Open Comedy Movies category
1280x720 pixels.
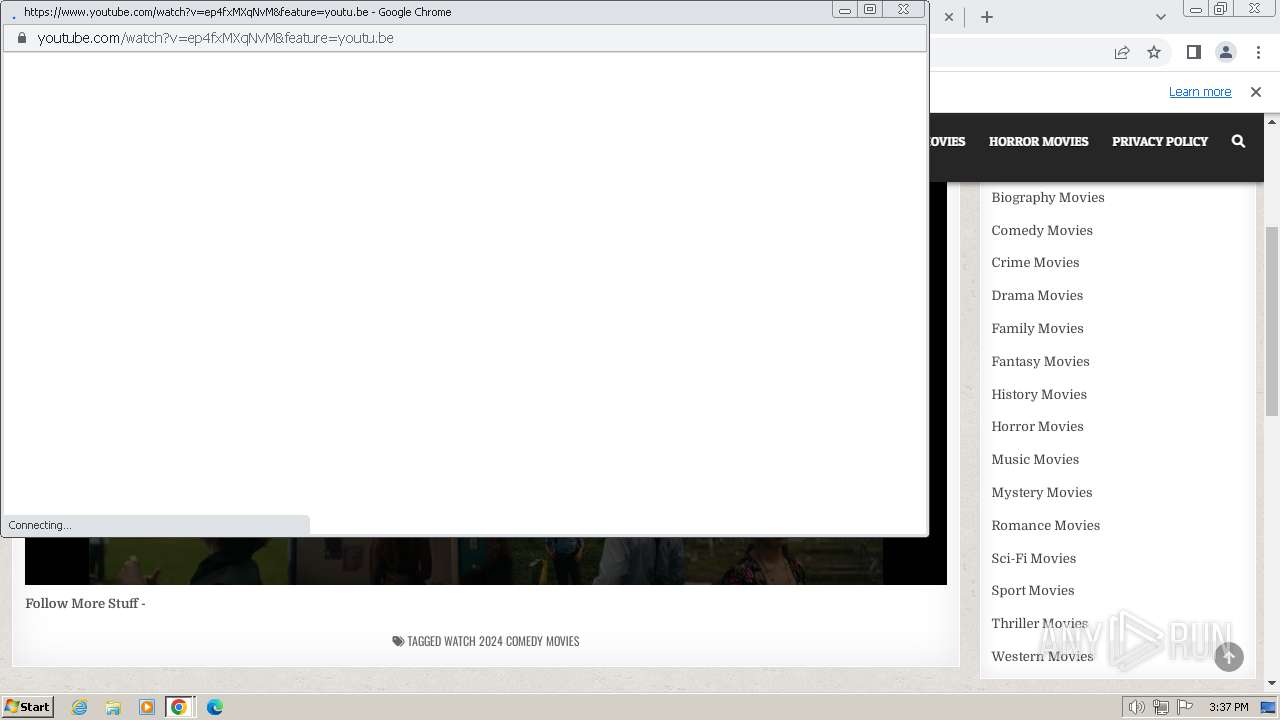point(1042,230)
